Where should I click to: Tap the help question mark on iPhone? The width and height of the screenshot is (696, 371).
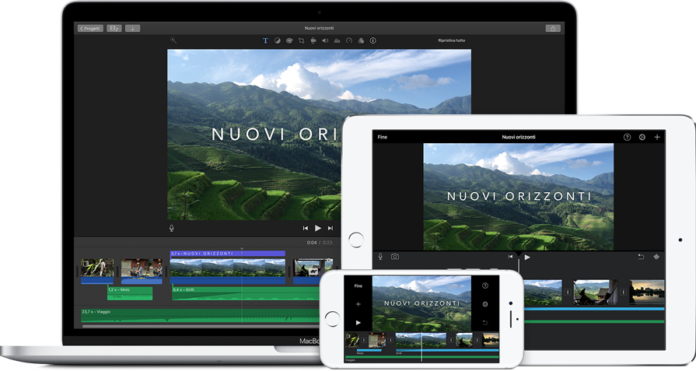[485, 286]
